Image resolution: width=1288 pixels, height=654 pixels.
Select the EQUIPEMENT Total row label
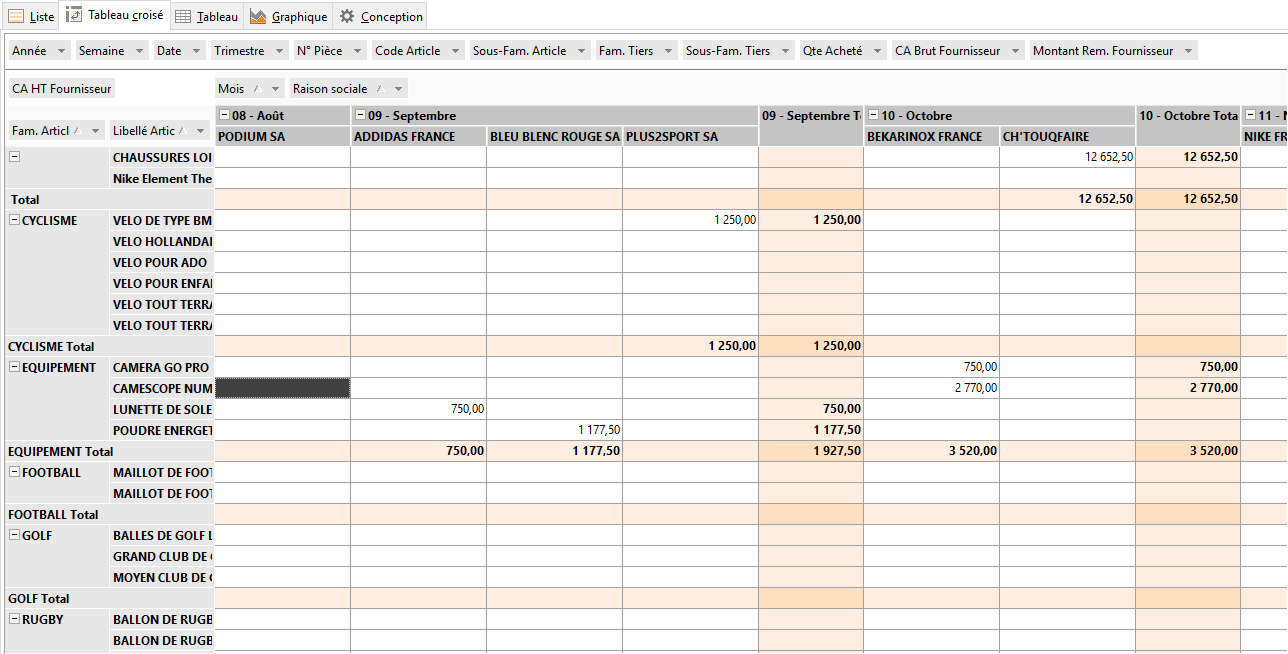pyautogui.click(x=110, y=452)
